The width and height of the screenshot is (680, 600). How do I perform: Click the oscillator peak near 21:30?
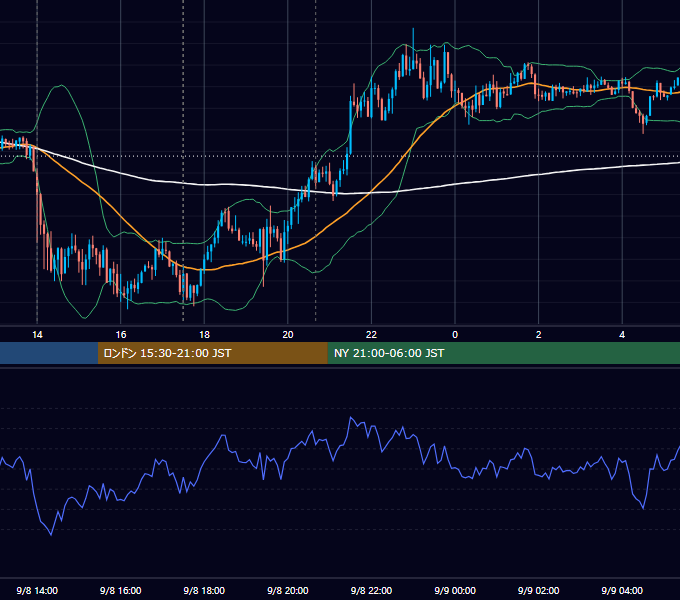click(351, 418)
